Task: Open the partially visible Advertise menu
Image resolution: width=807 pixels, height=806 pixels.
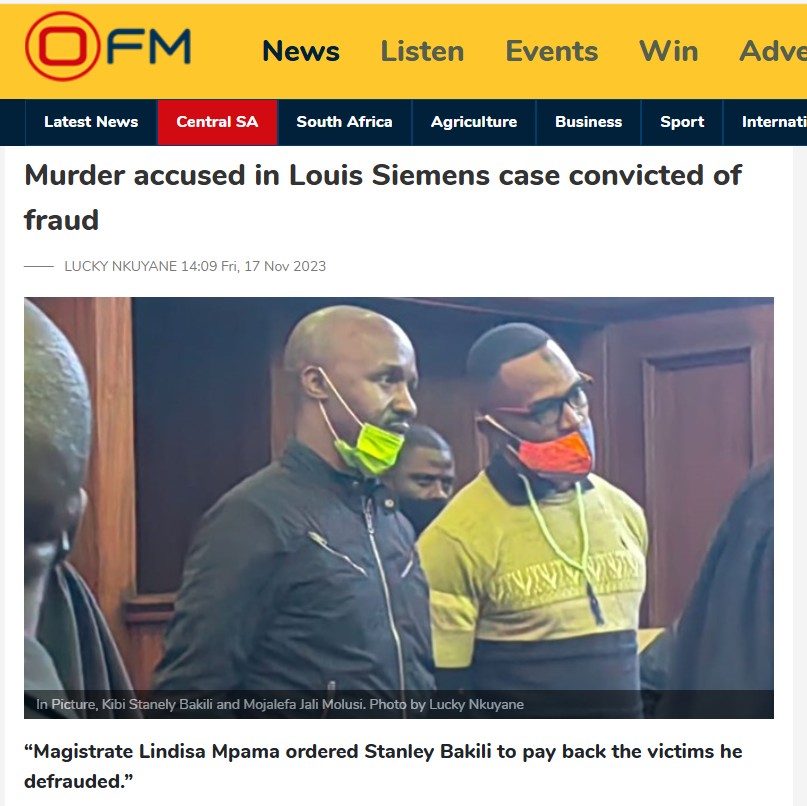Action: point(773,51)
